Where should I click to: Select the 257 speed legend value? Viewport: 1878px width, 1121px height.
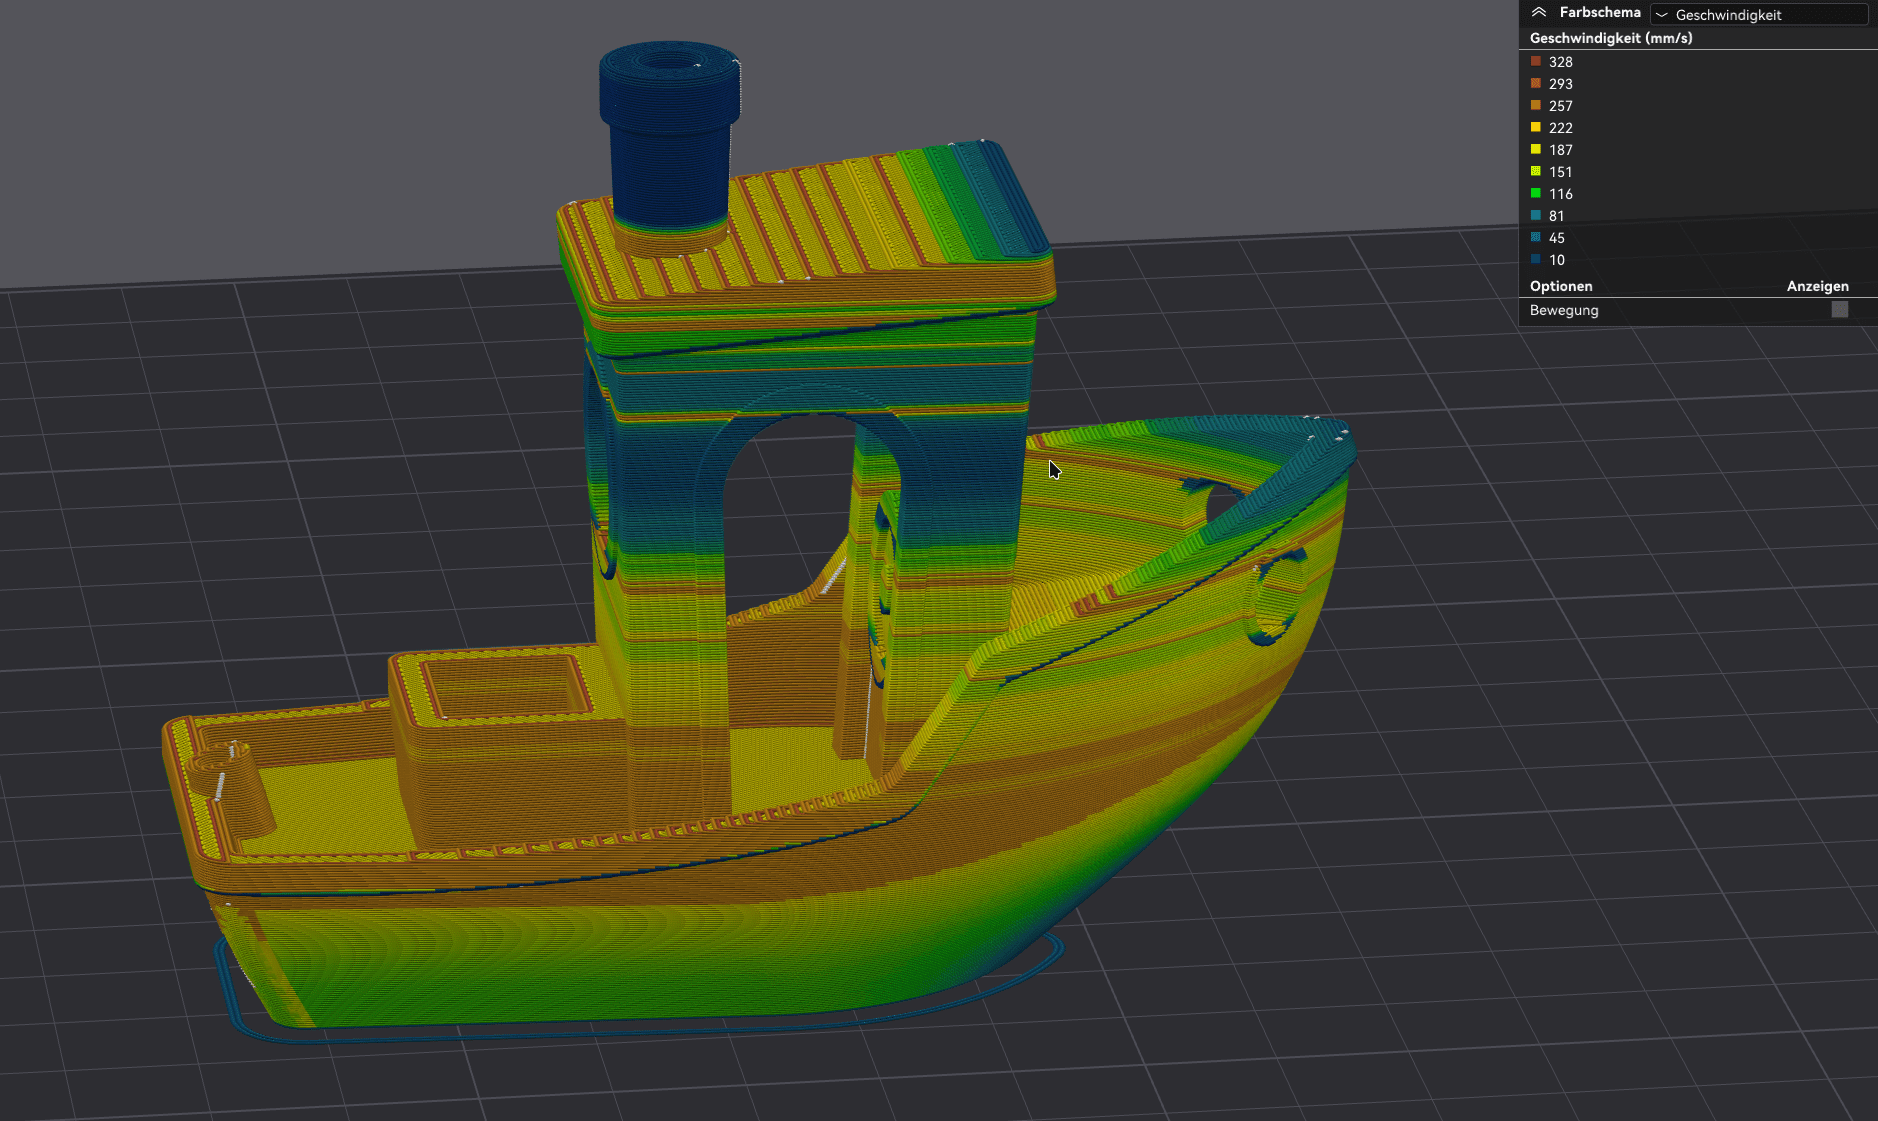(1561, 106)
